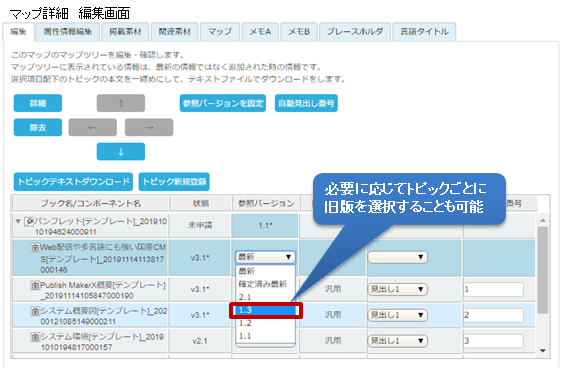Image resolution: width=577 pixels, height=375 pixels.
Task: Switch to the プレースホルダ tab
Action: 355,32
